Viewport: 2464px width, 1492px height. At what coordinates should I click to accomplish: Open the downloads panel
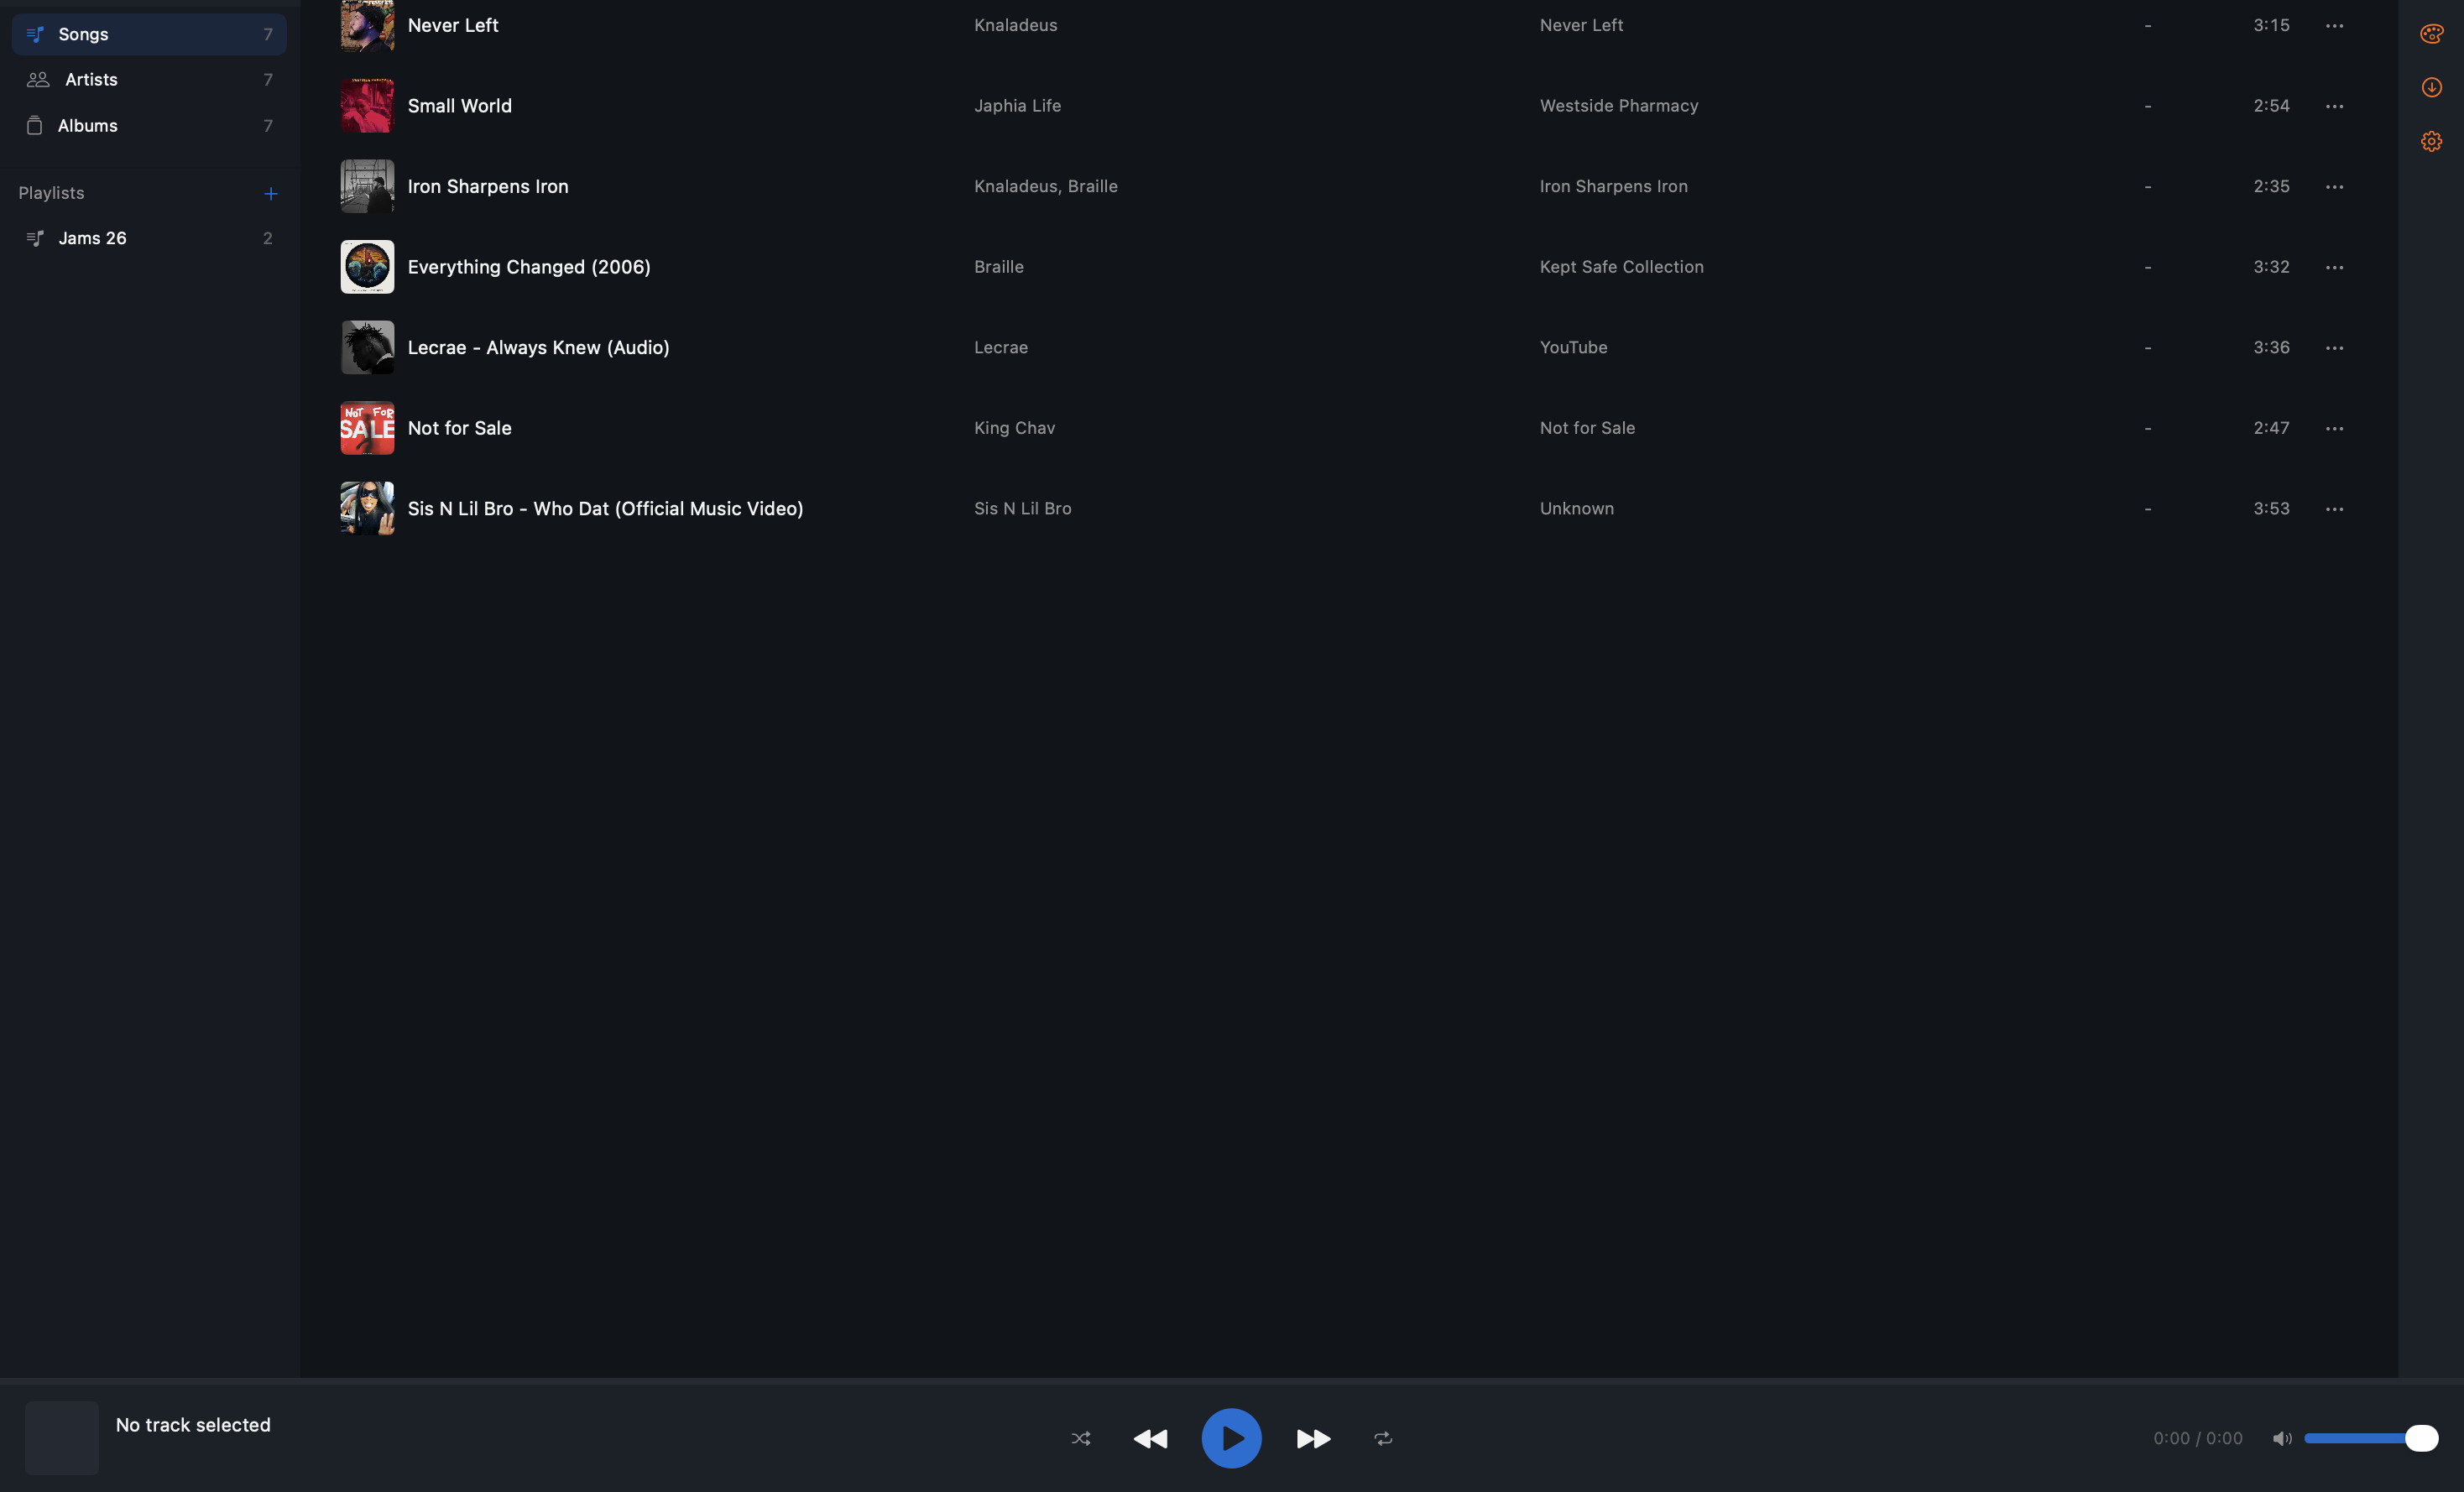(2431, 87)
